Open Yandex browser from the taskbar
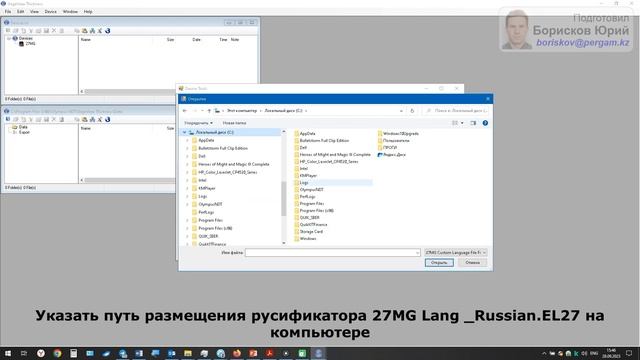 [41, 353]
